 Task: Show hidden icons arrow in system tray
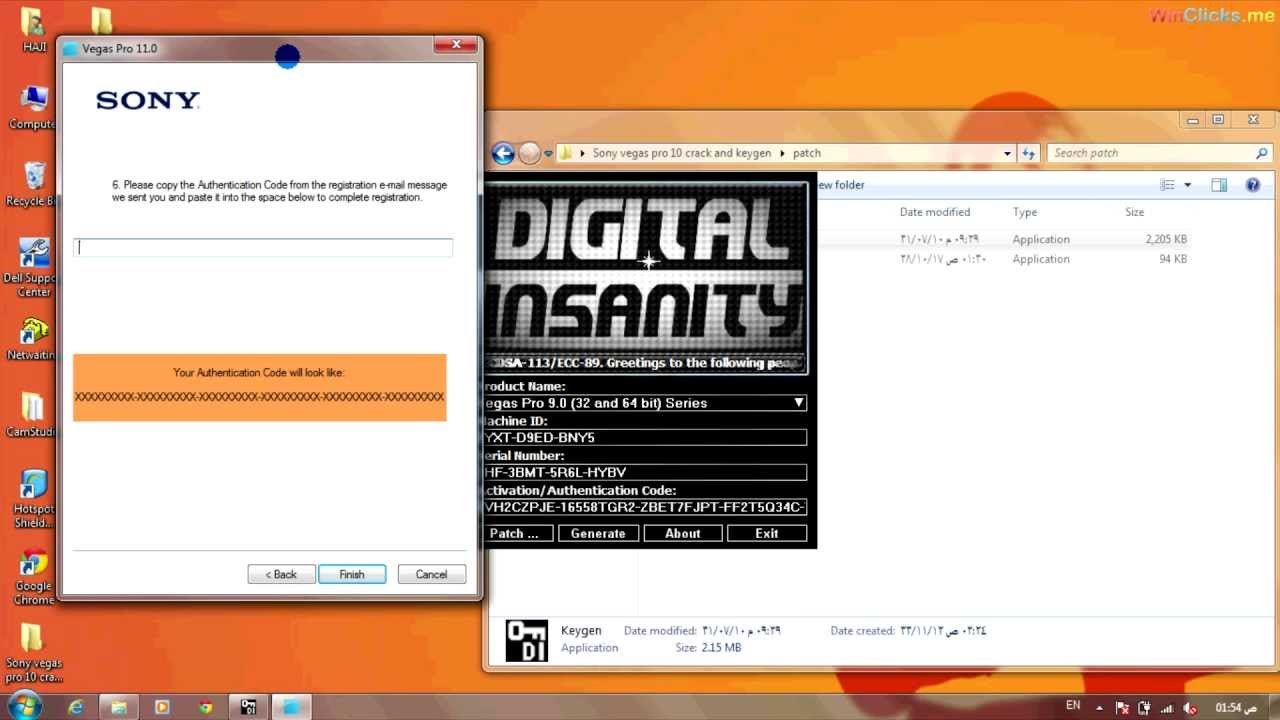pyautogui.click(x=1100, y=707)
